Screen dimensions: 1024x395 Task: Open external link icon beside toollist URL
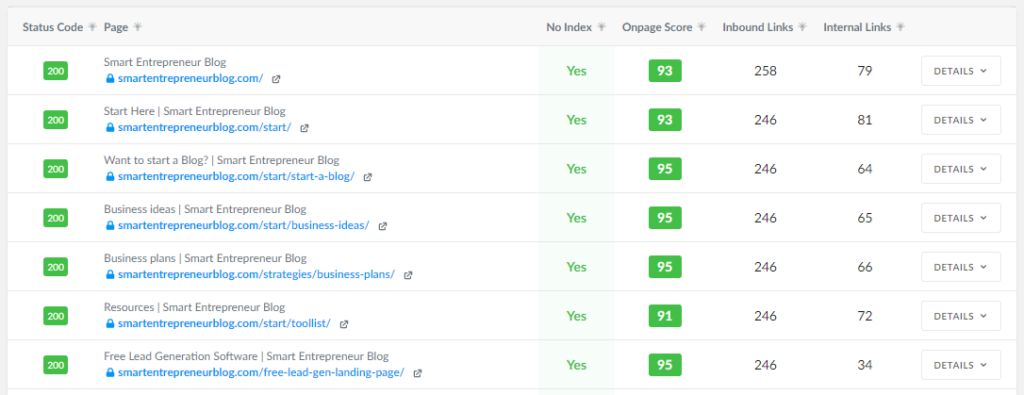[x=344, y=324]
